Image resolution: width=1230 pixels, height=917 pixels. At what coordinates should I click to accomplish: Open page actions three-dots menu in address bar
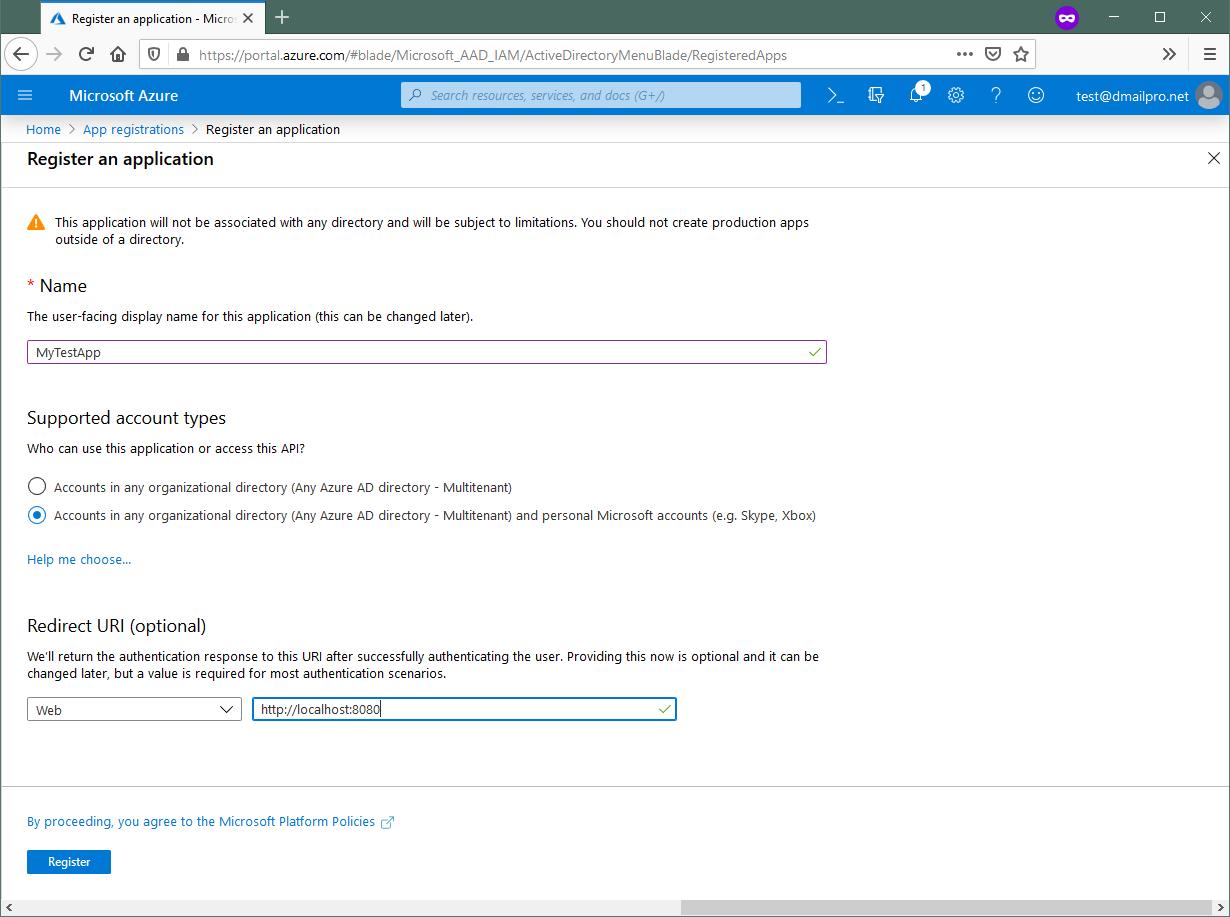pyautogui.click(x=964, y=54)
